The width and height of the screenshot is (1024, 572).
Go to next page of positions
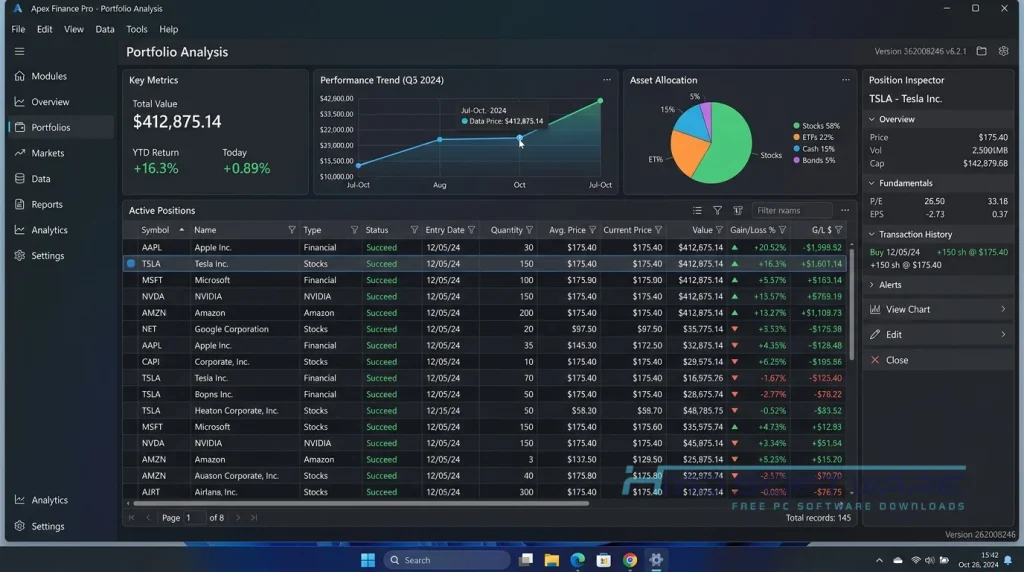pos(238,518)
